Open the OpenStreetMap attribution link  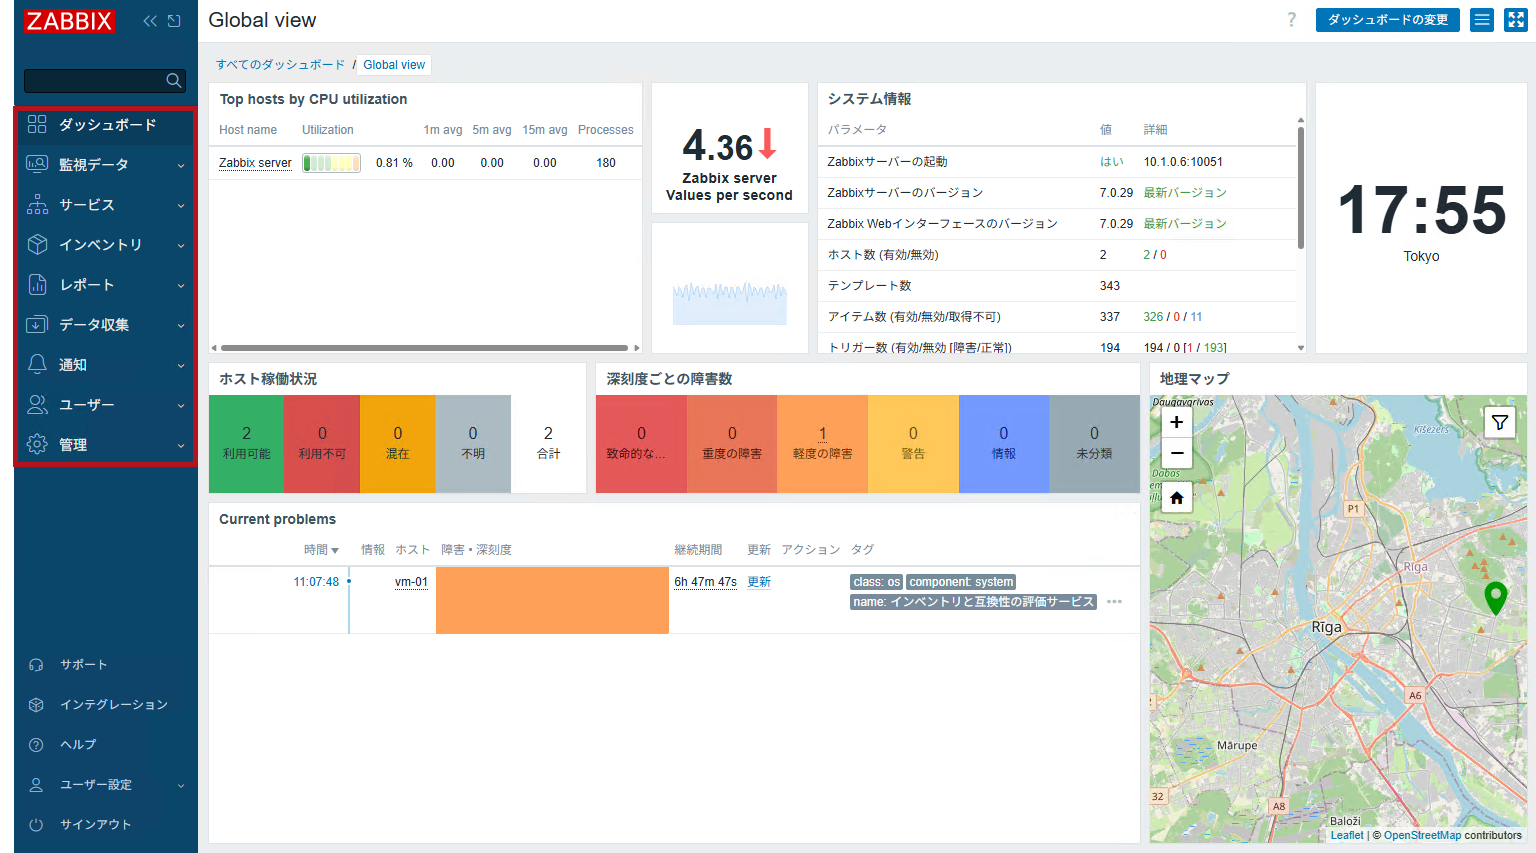pos(1422,835)
